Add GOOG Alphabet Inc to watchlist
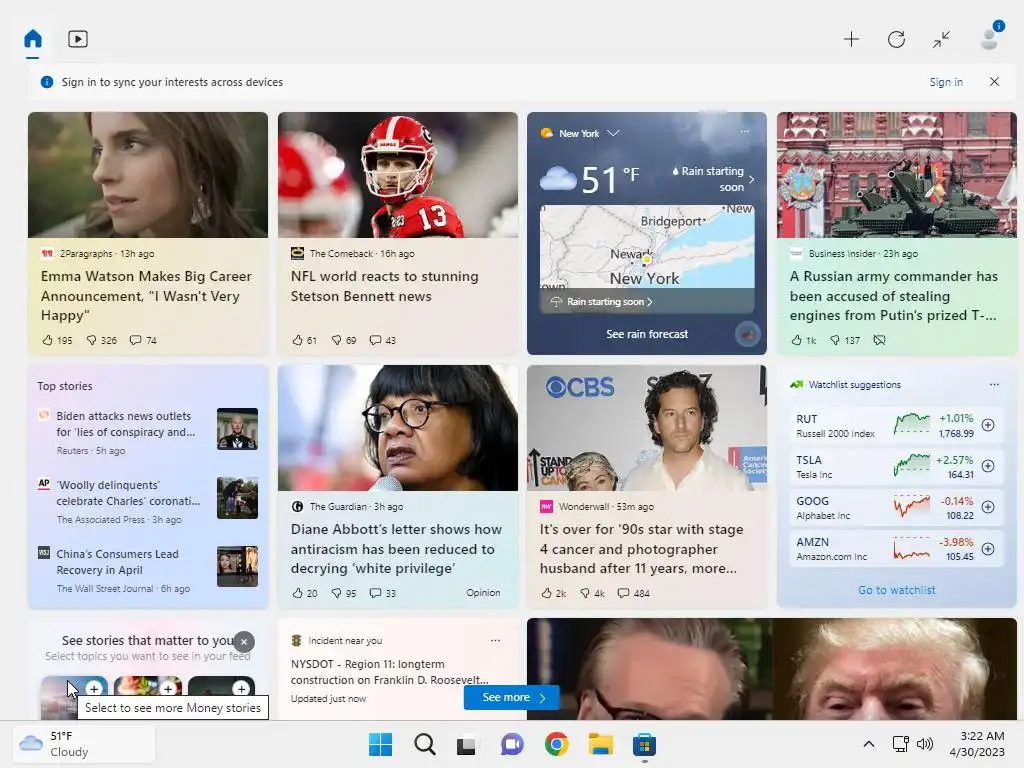The width and height of the screenshot is (1024, 768). 988,507
